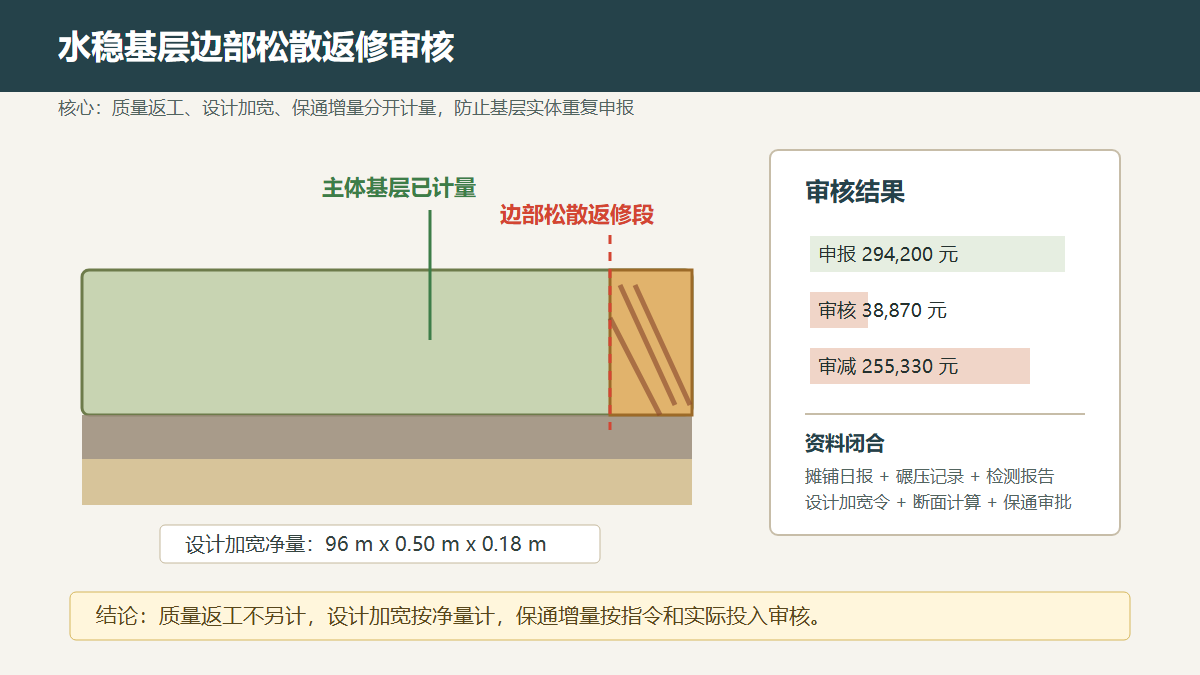Select the 审减 255,330 元 bar
This screenshot has width=1200, height=675.
[x=920, y=366]
